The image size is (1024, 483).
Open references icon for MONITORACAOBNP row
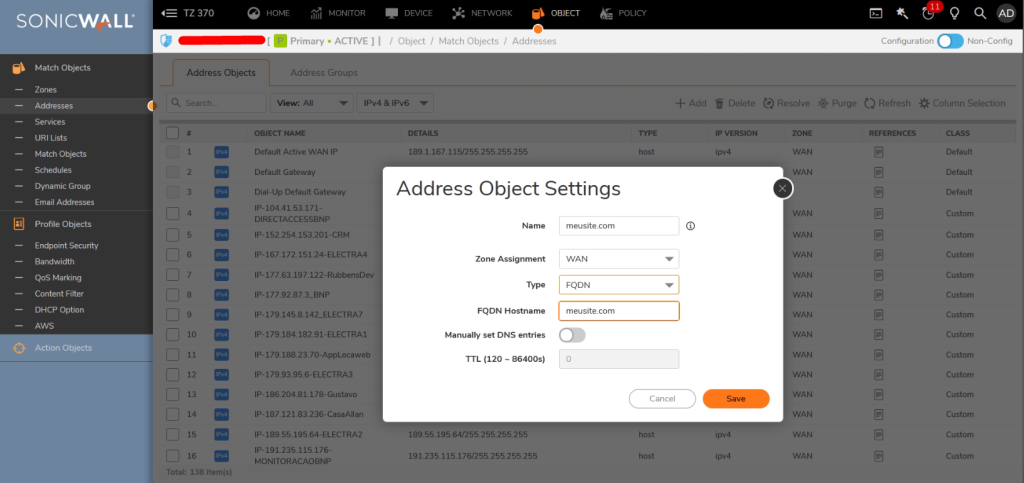pos(878,456)
